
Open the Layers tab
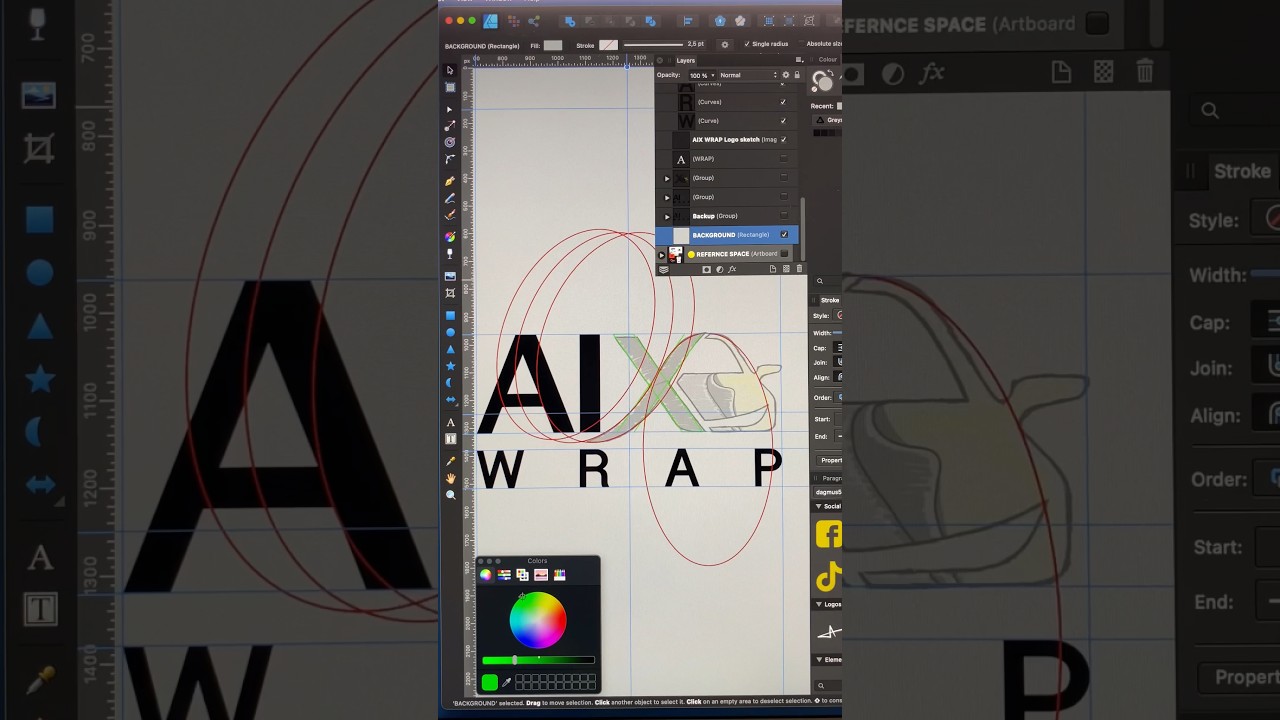686,60
